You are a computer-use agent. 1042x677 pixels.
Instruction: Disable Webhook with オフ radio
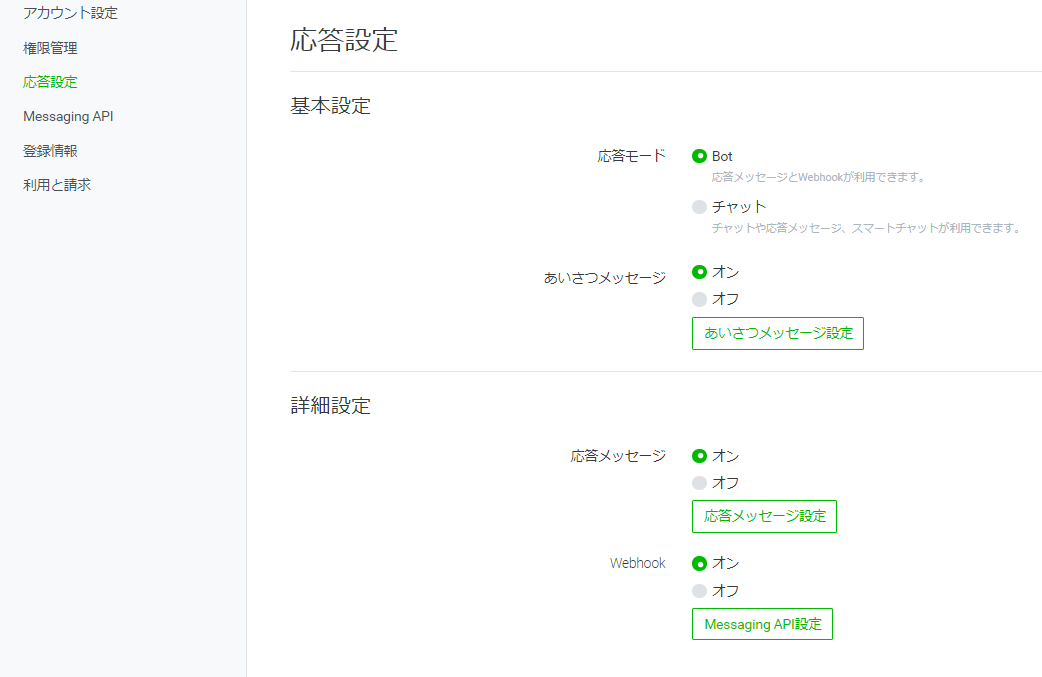(x=699, y=591)
